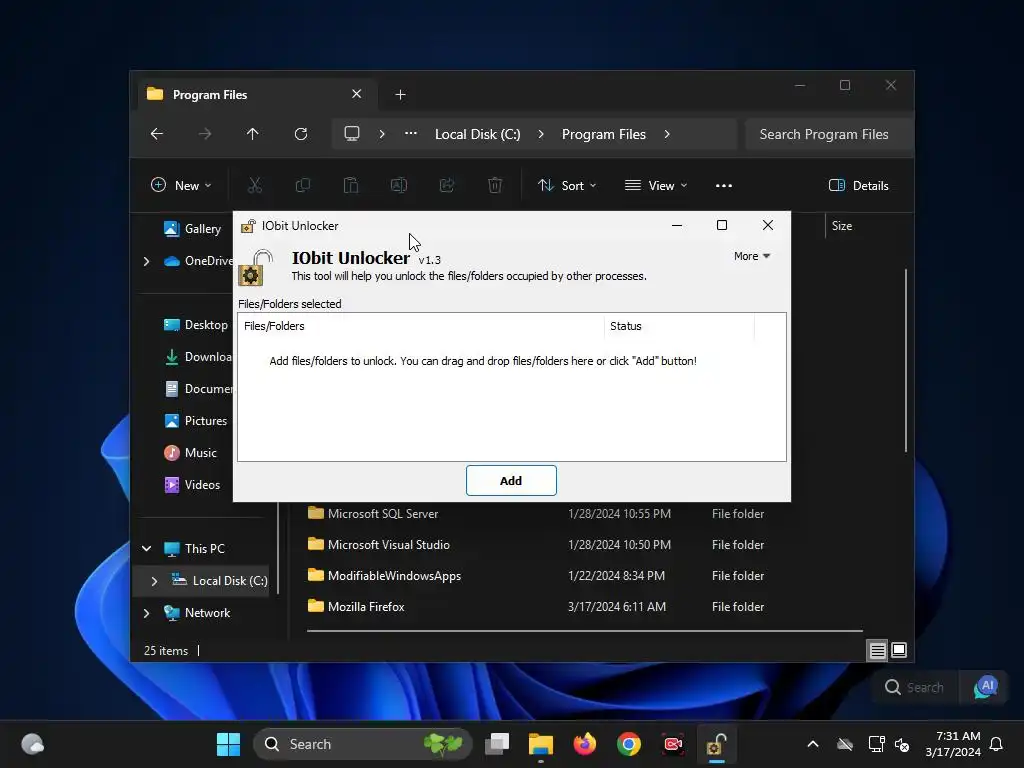Click Local Disk (C:) in the address path
The width and height of the screenshot is (1024, 768).
[x=477, y=134]
